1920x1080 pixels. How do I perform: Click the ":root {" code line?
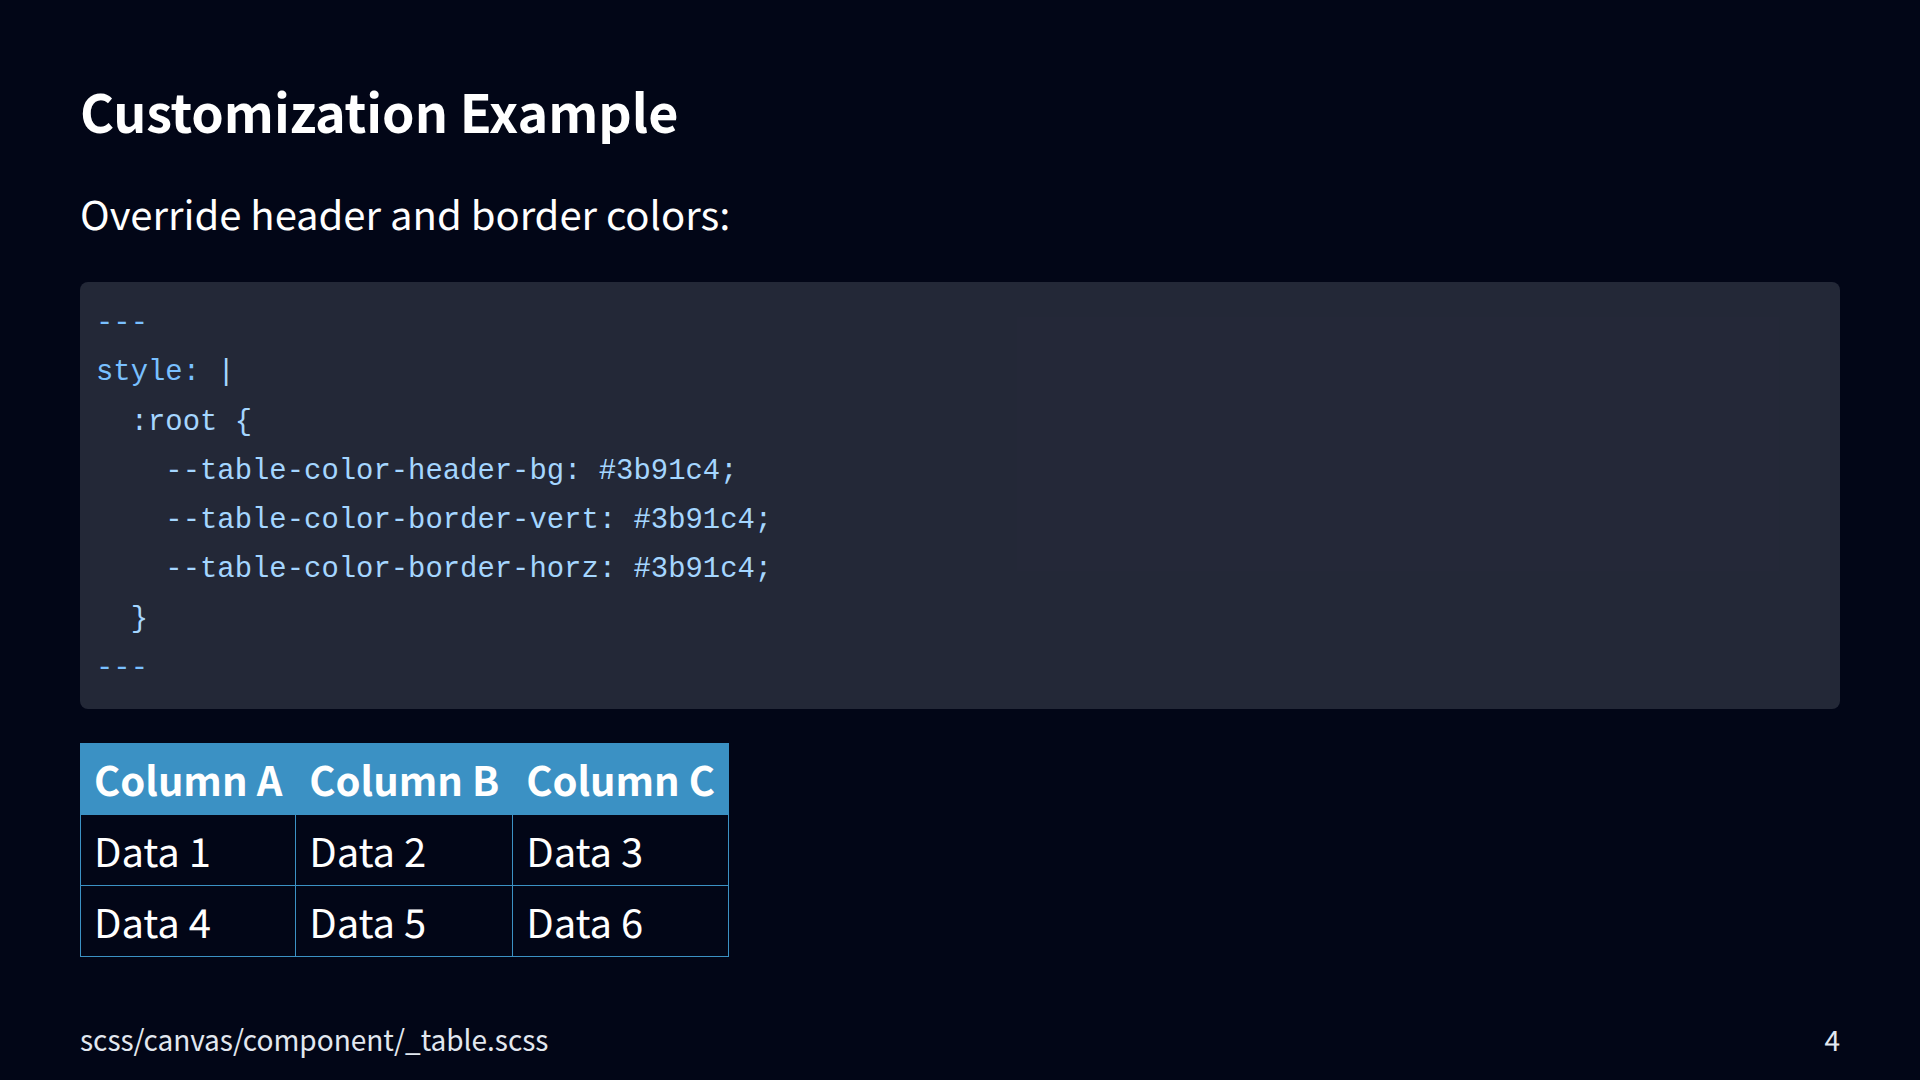point(191,421)
